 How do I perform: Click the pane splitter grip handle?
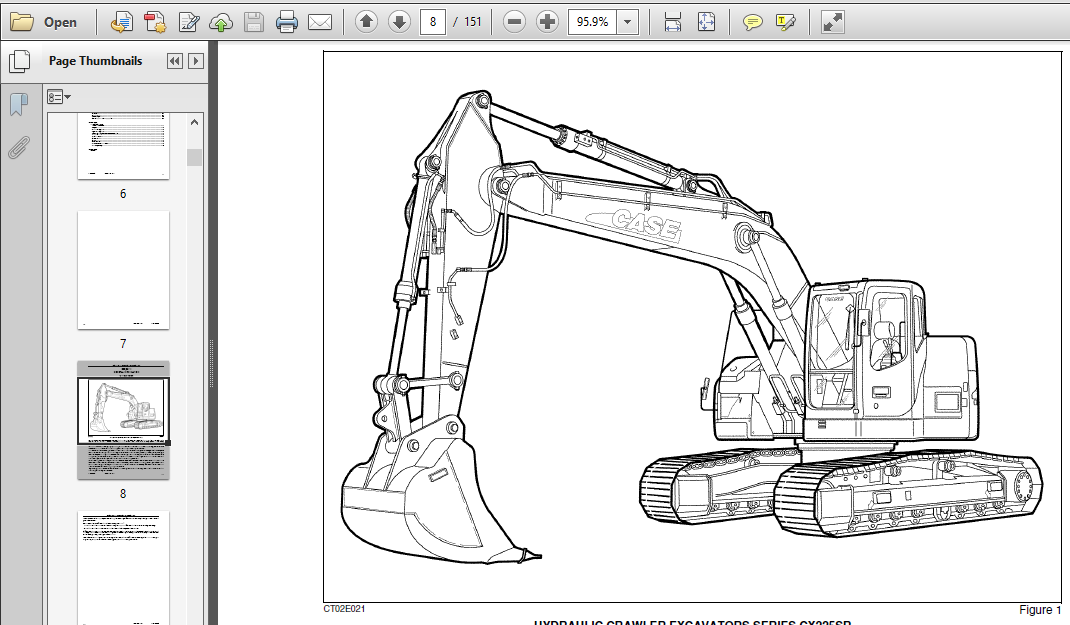pos(212,364)
